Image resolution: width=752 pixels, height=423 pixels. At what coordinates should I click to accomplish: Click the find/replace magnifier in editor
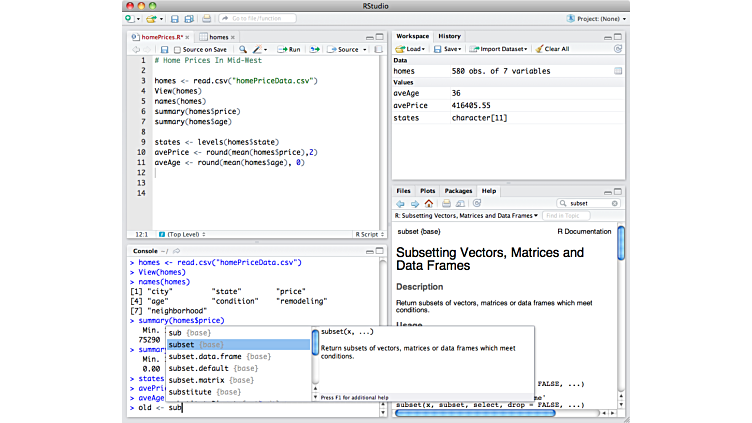click(243, 49)
